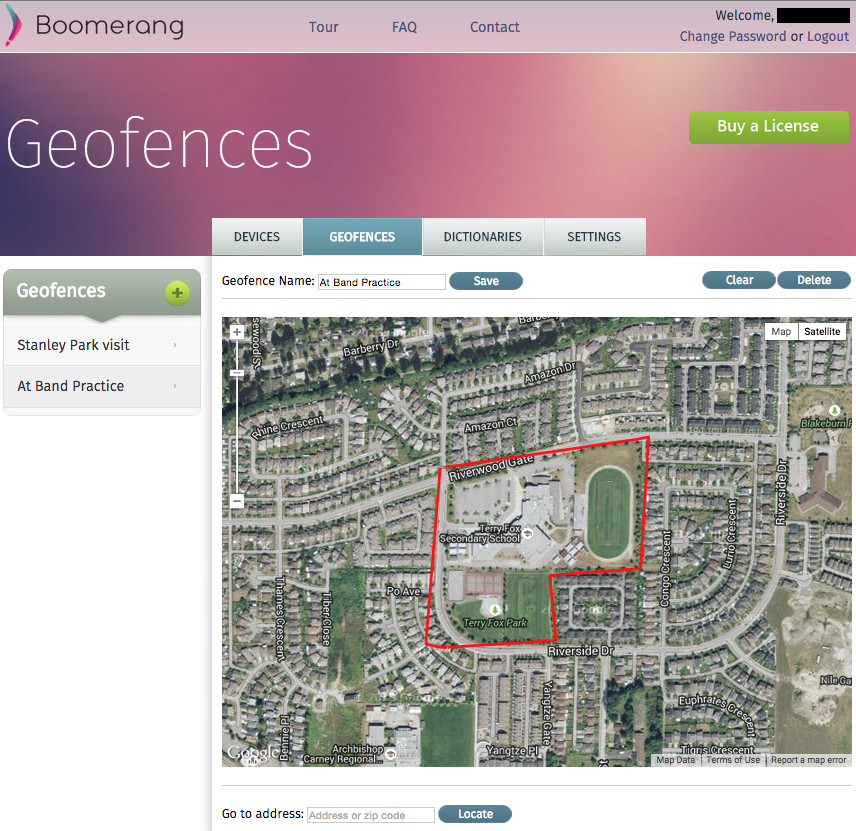Switch map to Map view
This screenshot has height=831, width=856.
point(781,331)
